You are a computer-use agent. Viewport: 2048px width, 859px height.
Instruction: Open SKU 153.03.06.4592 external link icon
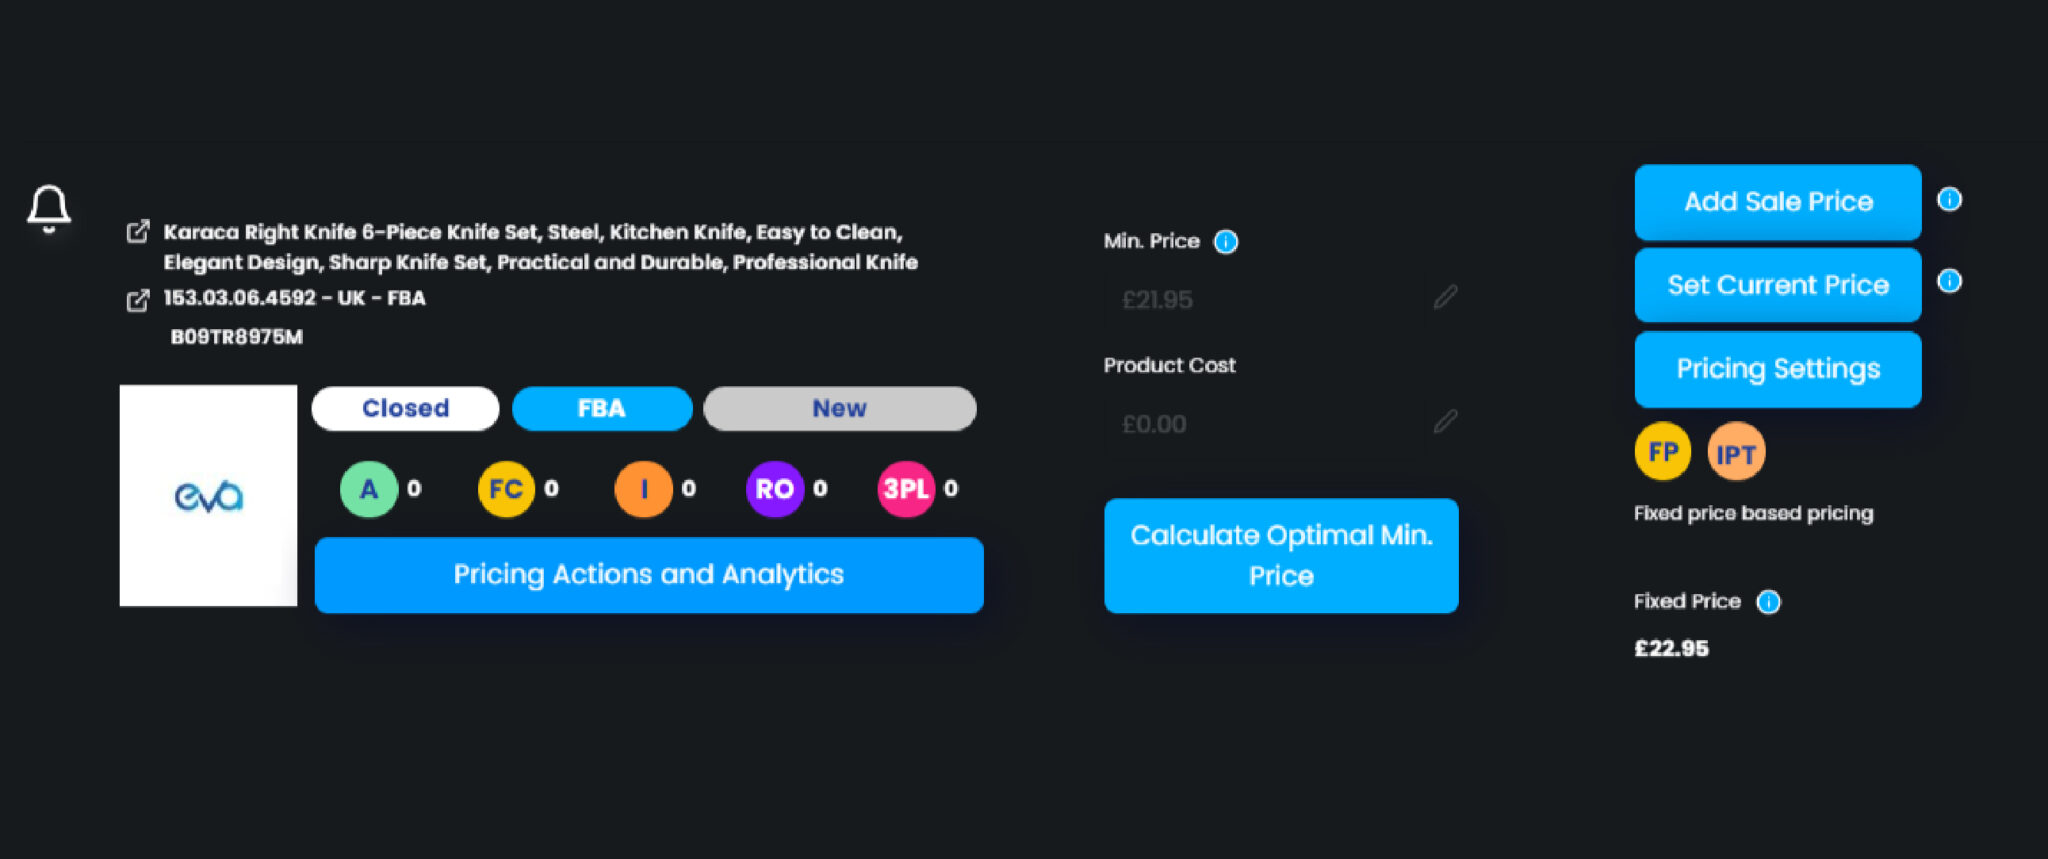tap(138, 300)
